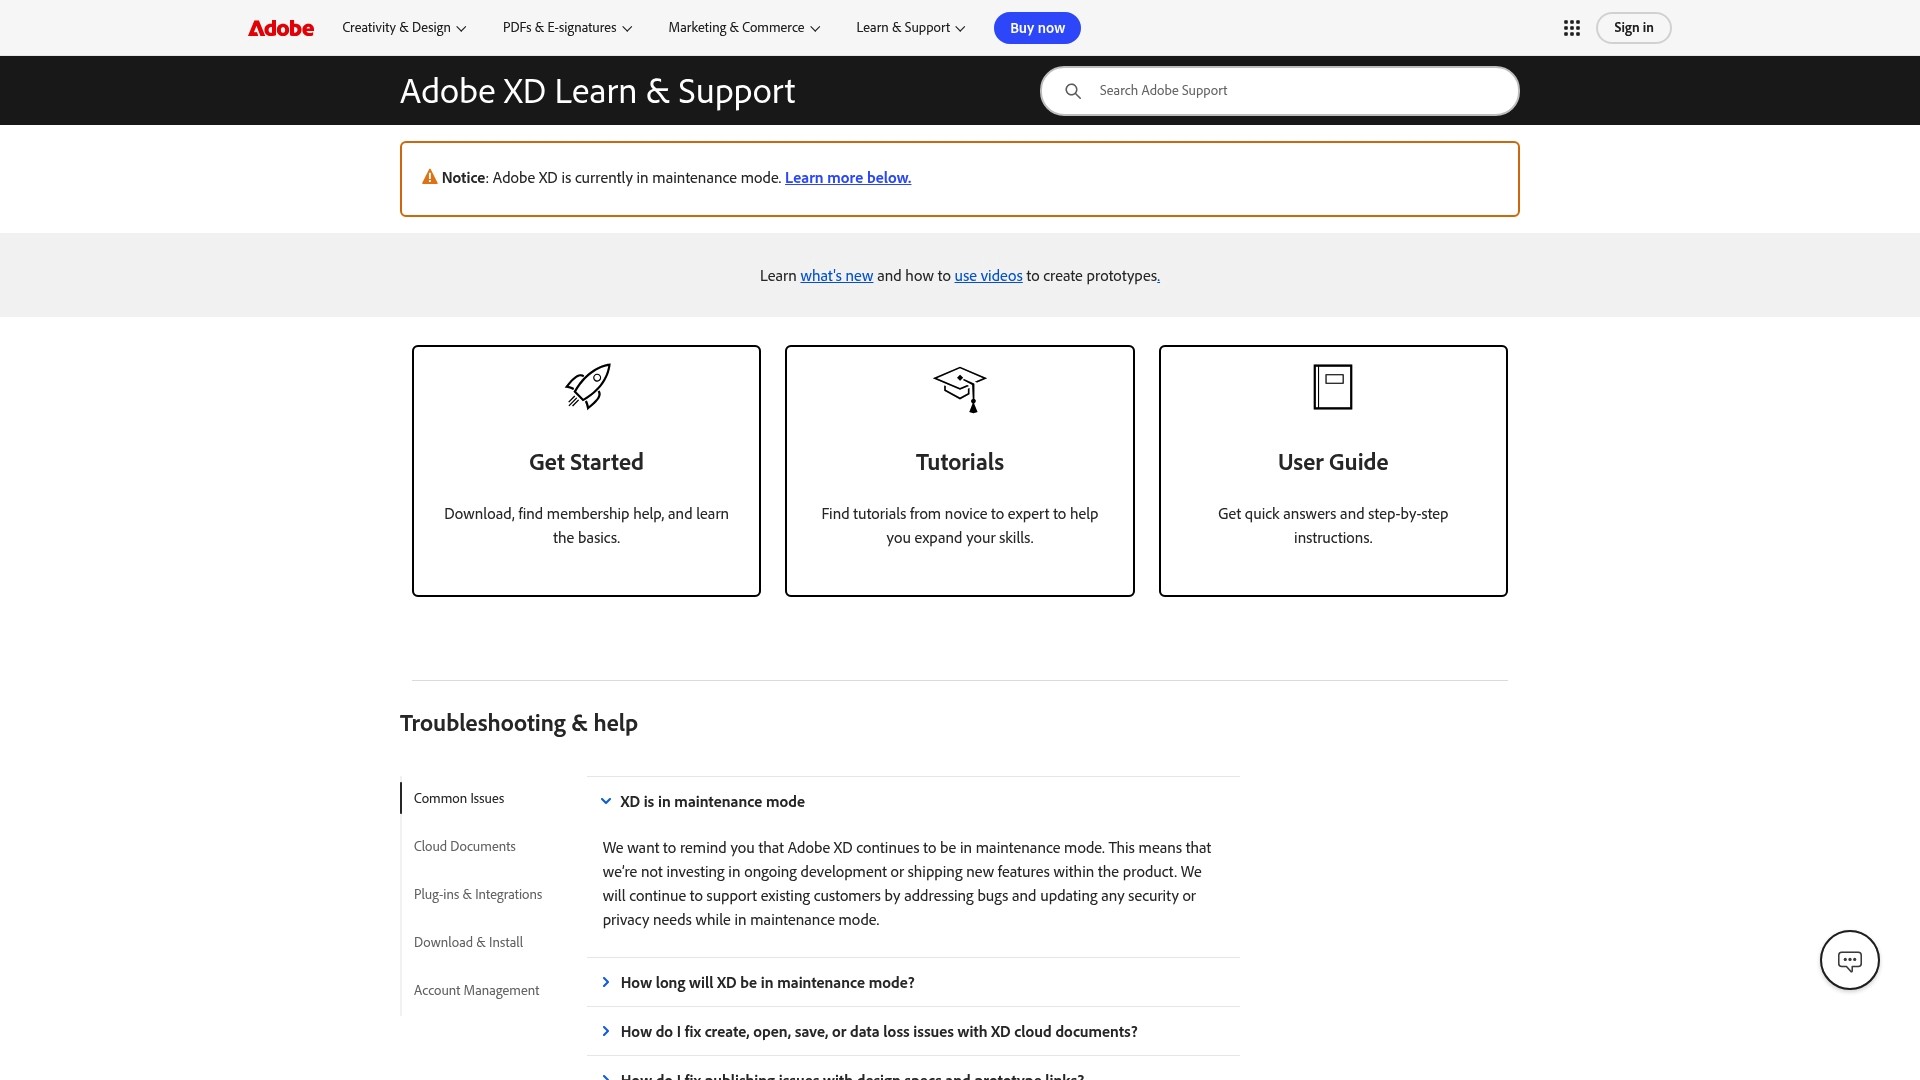Select Cloud Documents tab

[465, 846]
